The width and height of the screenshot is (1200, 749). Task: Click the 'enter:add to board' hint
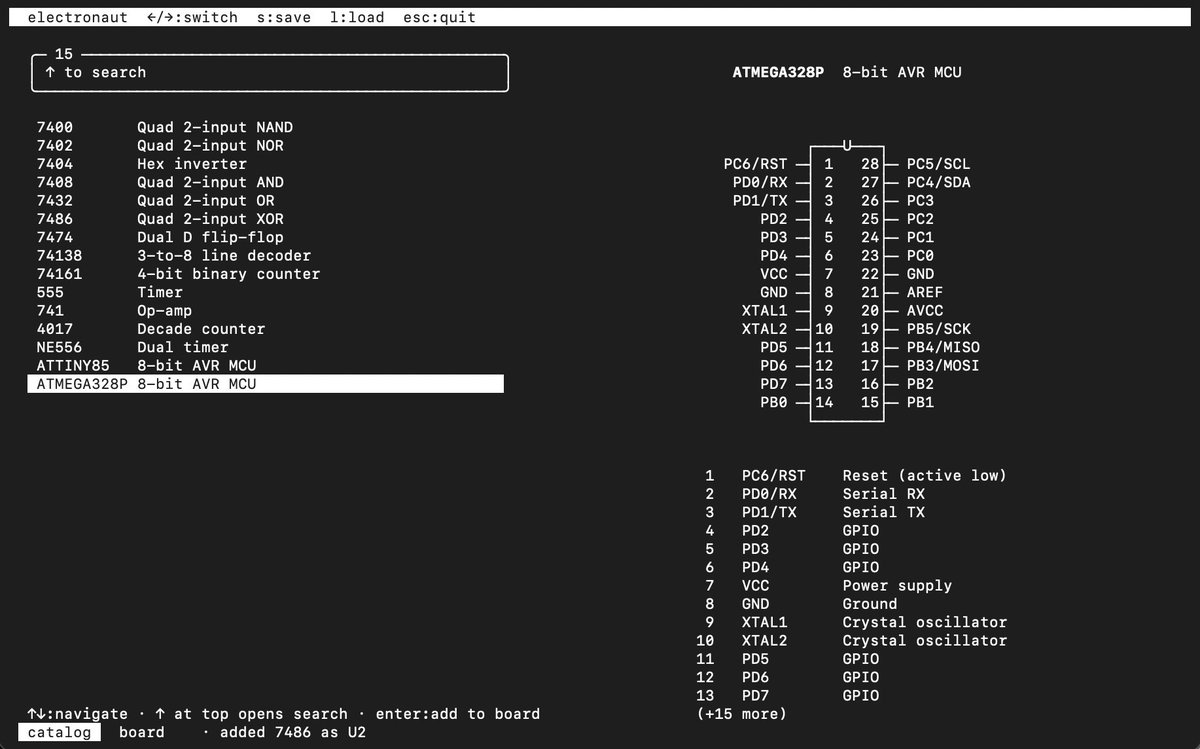(458, 714)
